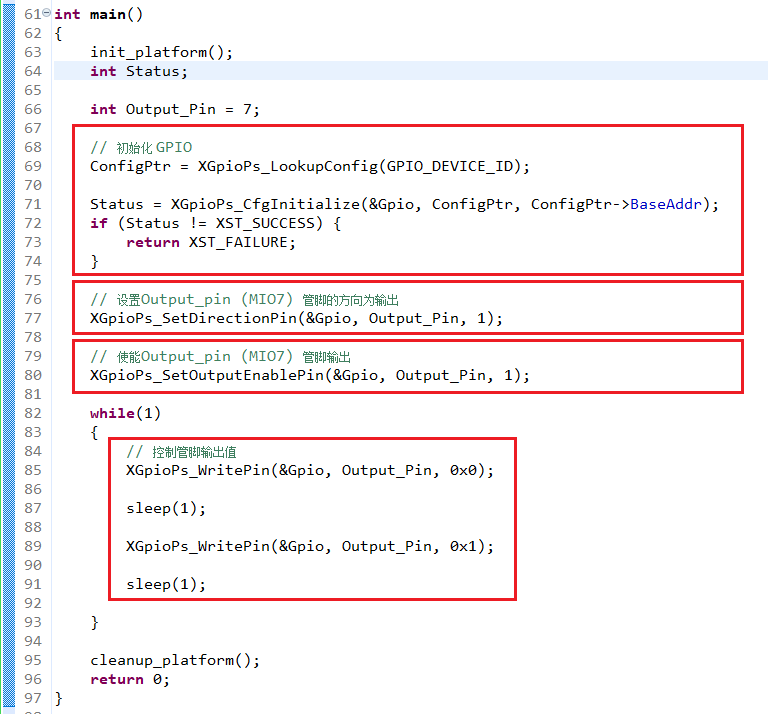Click 'return 0;' statement
This screenshot has width=768, height=714.
(x=130, y=680)
